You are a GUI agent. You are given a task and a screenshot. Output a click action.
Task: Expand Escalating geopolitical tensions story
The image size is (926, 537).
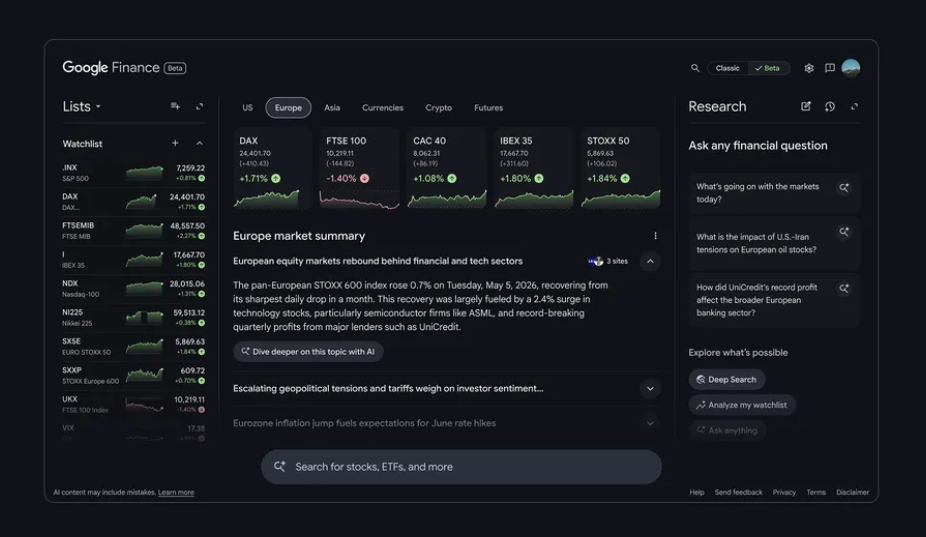[x=650, y=389]
